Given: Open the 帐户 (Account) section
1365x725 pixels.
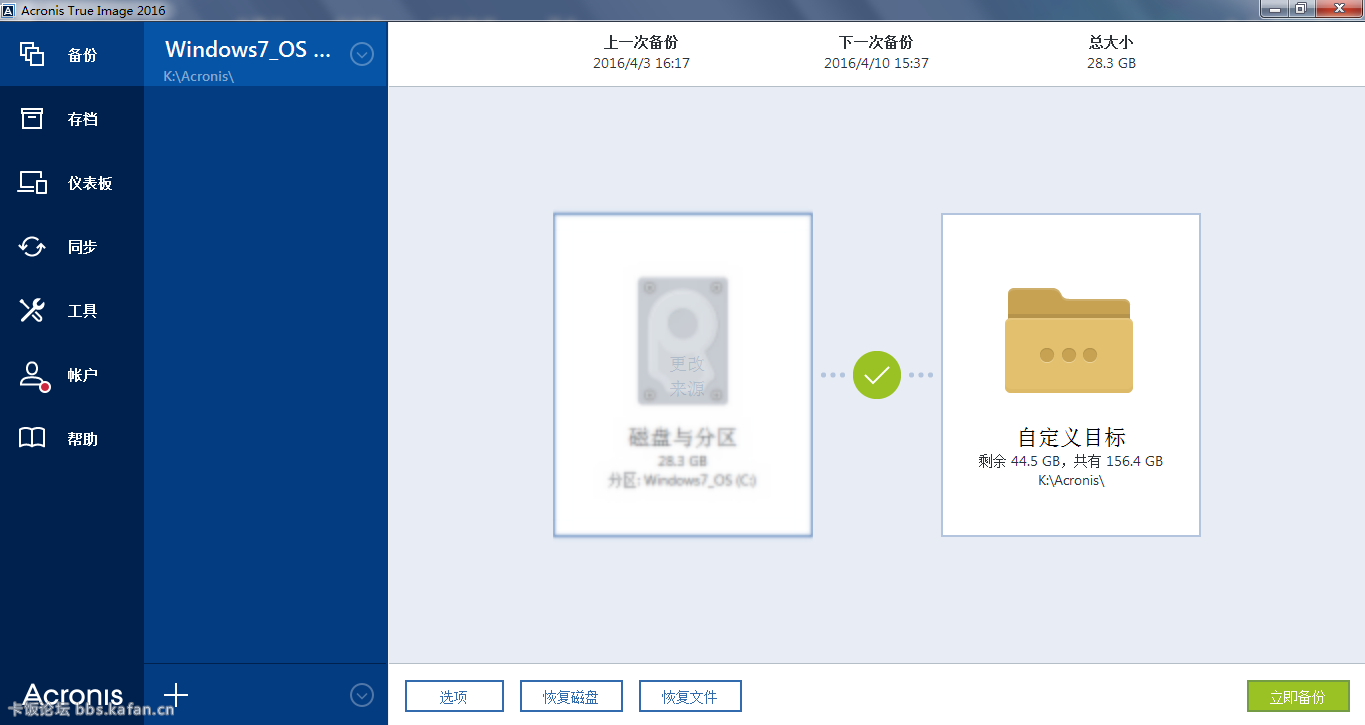Looking at the screenshot, I should point(72,375).
